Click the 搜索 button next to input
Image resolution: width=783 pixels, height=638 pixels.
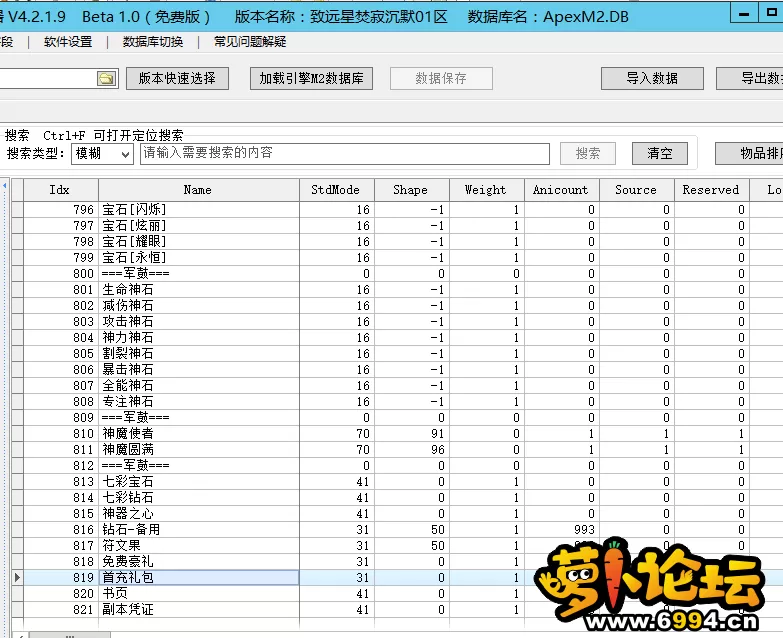coord(588,153)
